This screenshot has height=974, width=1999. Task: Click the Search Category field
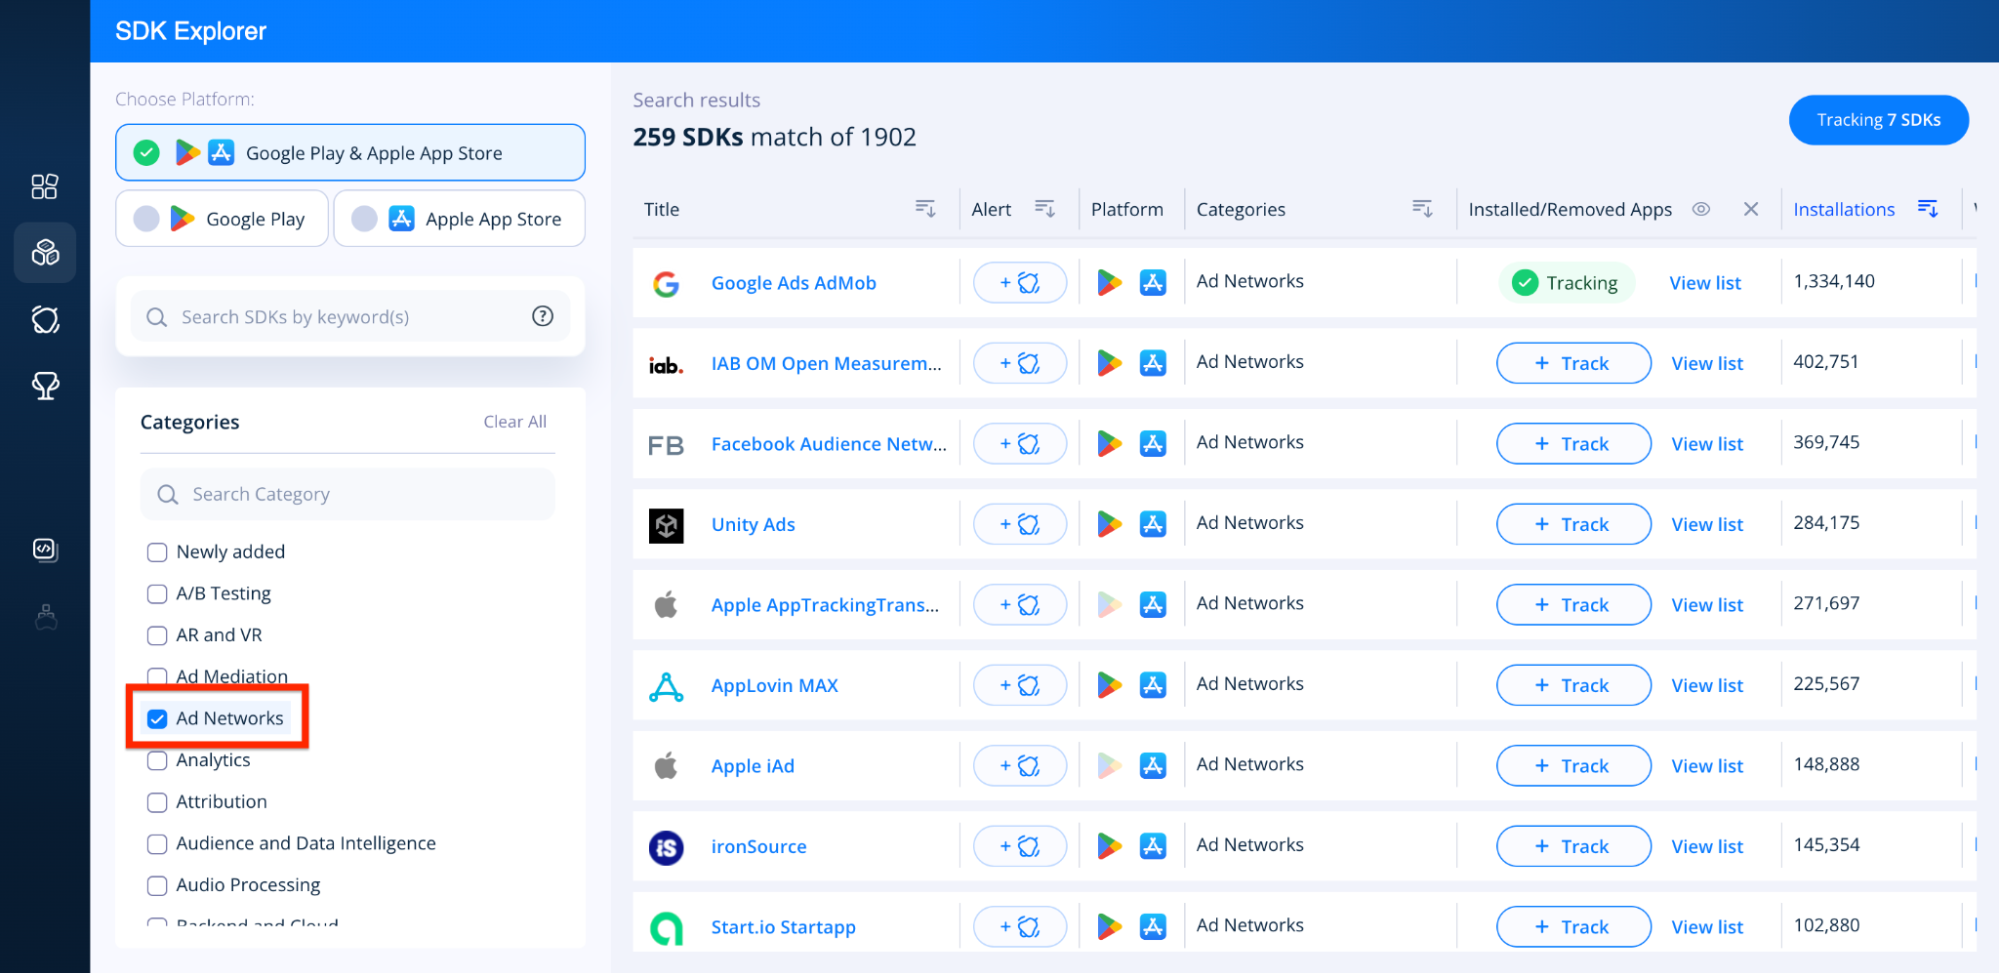pos(347,494)
